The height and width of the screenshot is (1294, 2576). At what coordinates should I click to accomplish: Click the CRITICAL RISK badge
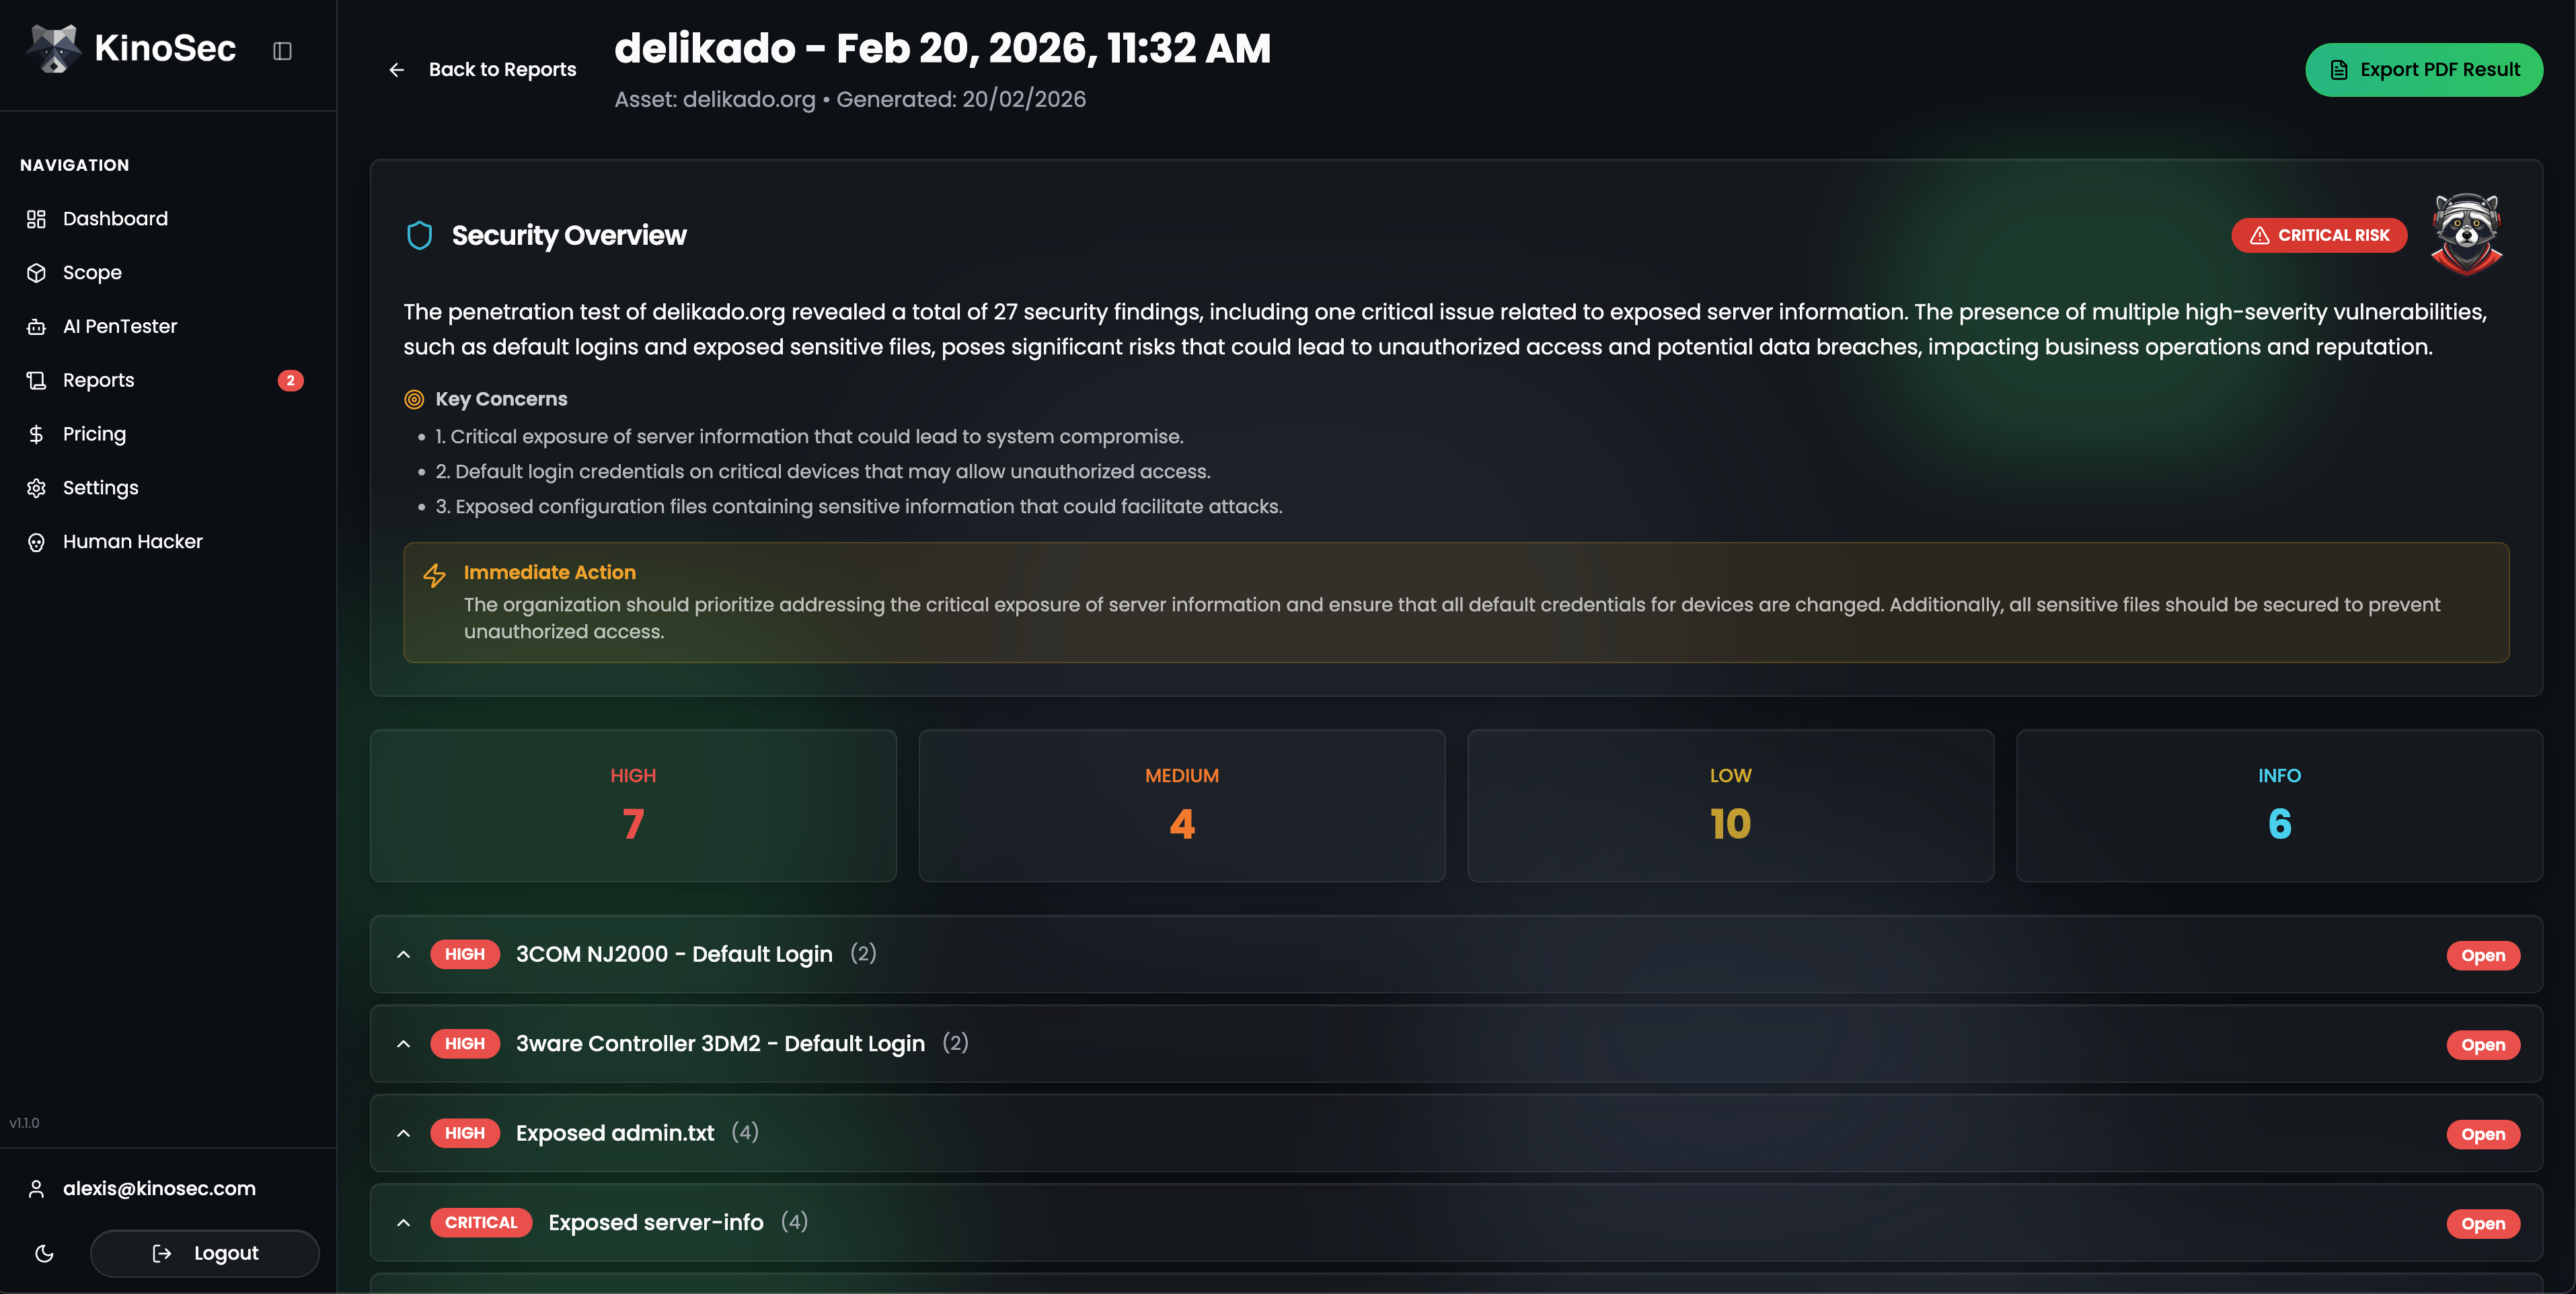[x=2319, y=235]
